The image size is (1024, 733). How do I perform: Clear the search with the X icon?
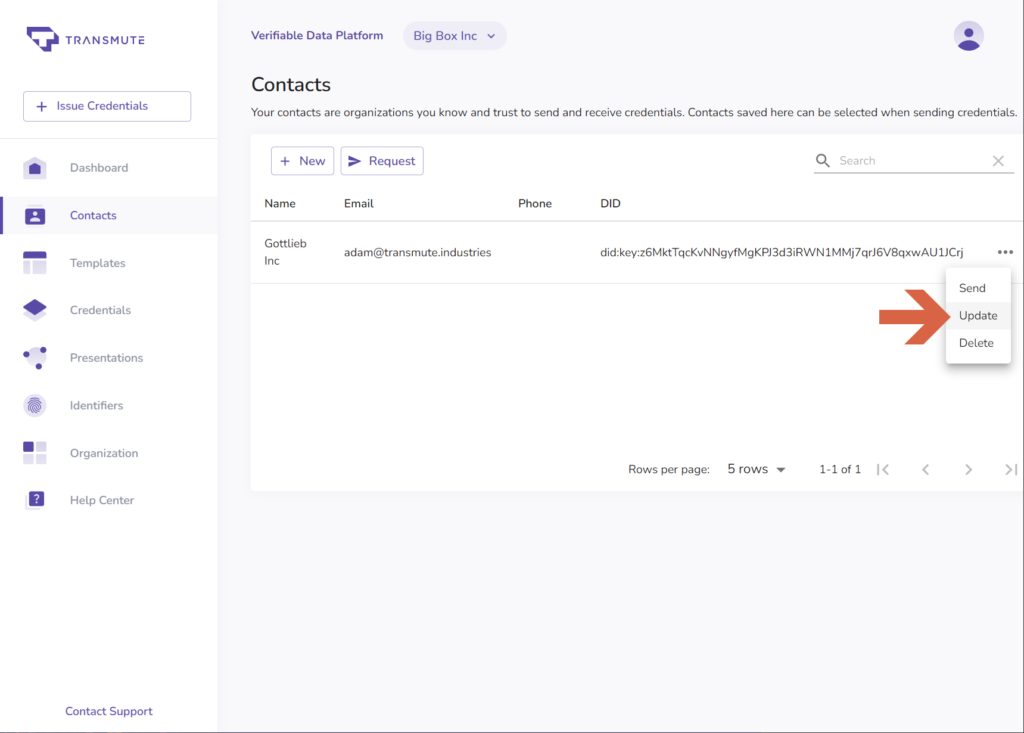tap(998, 161)
